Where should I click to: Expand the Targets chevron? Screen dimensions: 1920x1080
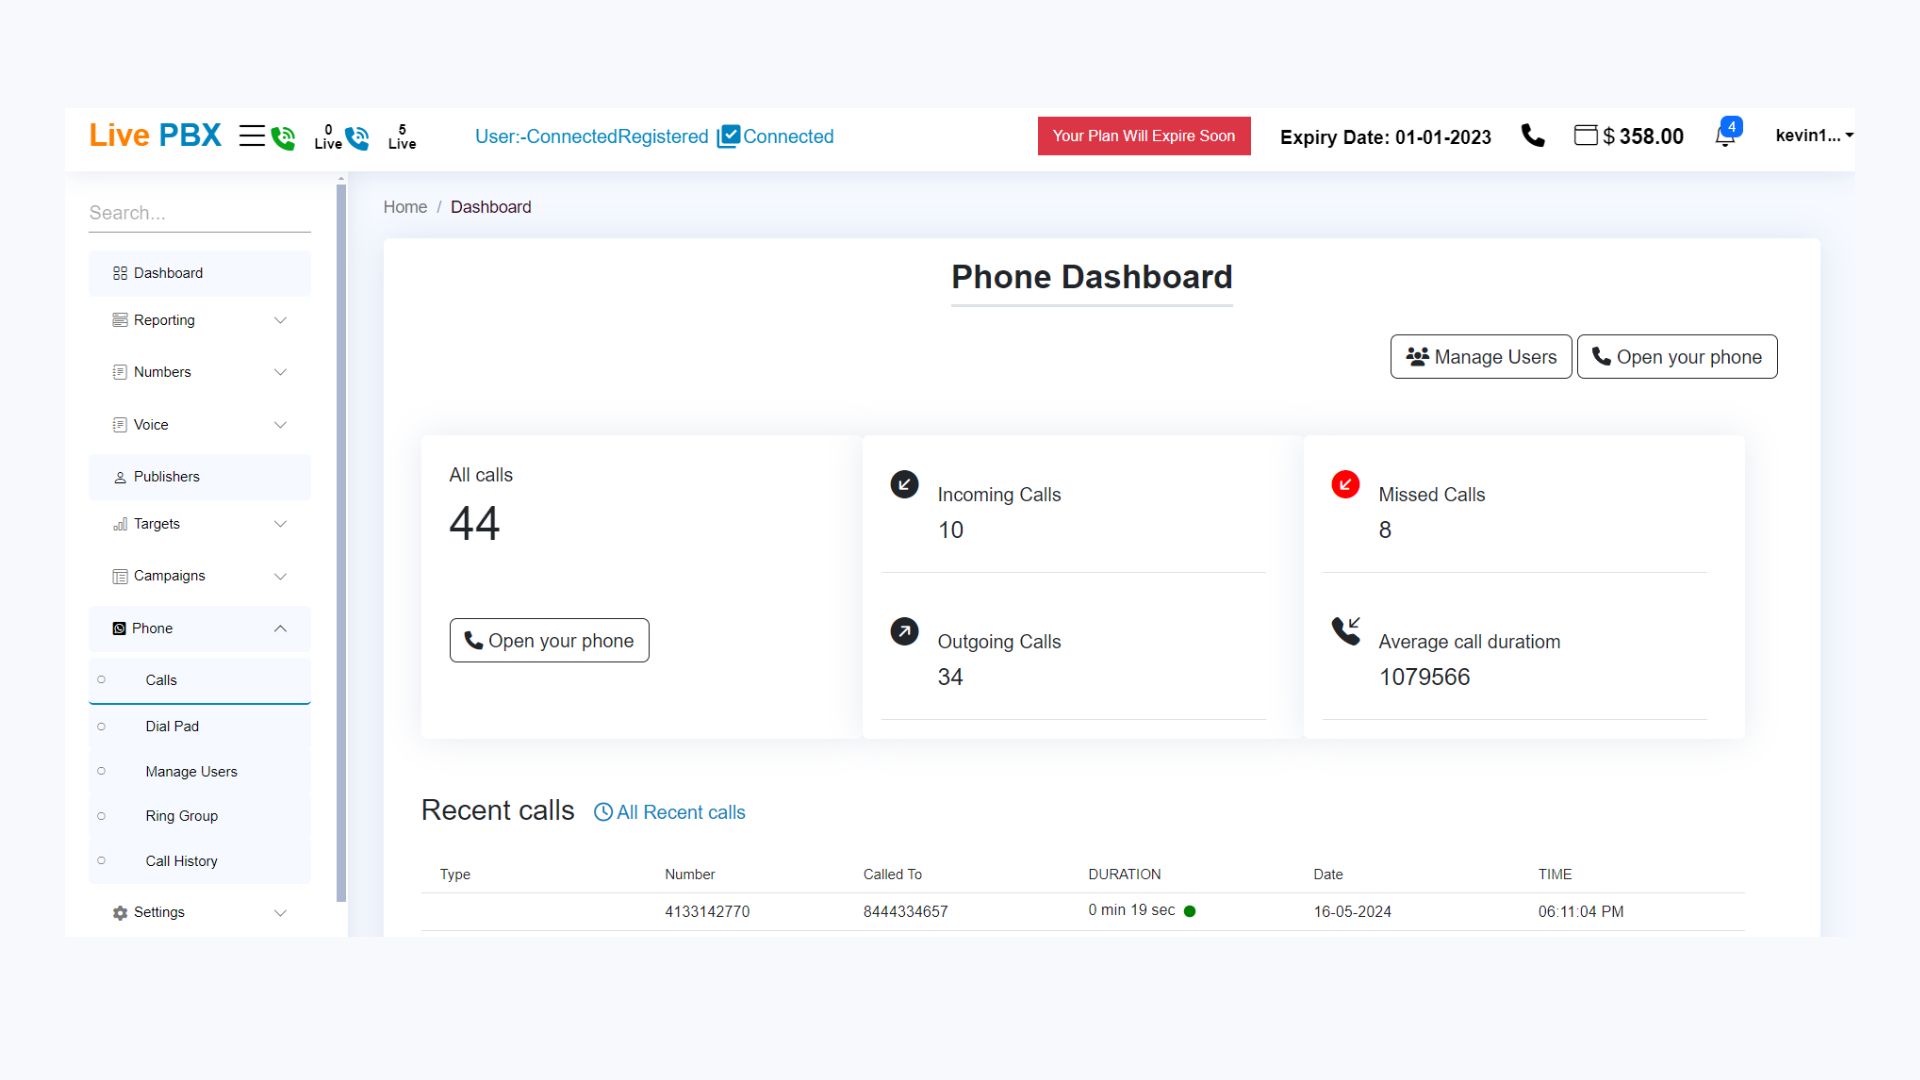280,524
